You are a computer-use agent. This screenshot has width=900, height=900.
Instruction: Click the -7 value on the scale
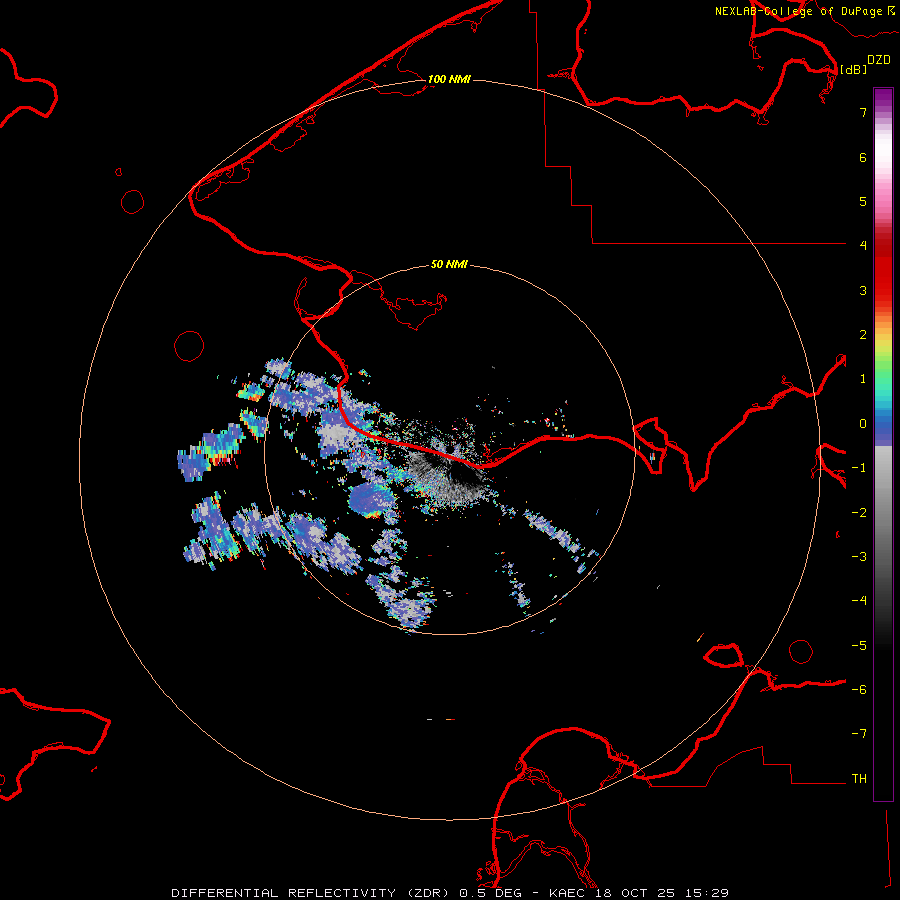[x=859, y=734]
